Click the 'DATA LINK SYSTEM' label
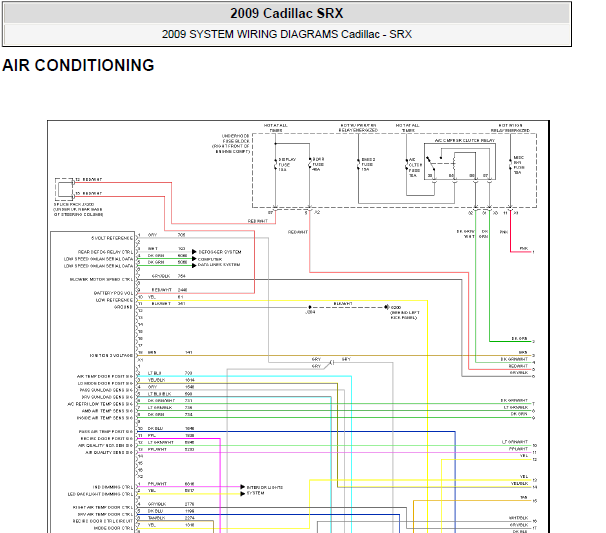Viewport: 606px width, 533px height. pyautogui.click(x=219, y=265)
